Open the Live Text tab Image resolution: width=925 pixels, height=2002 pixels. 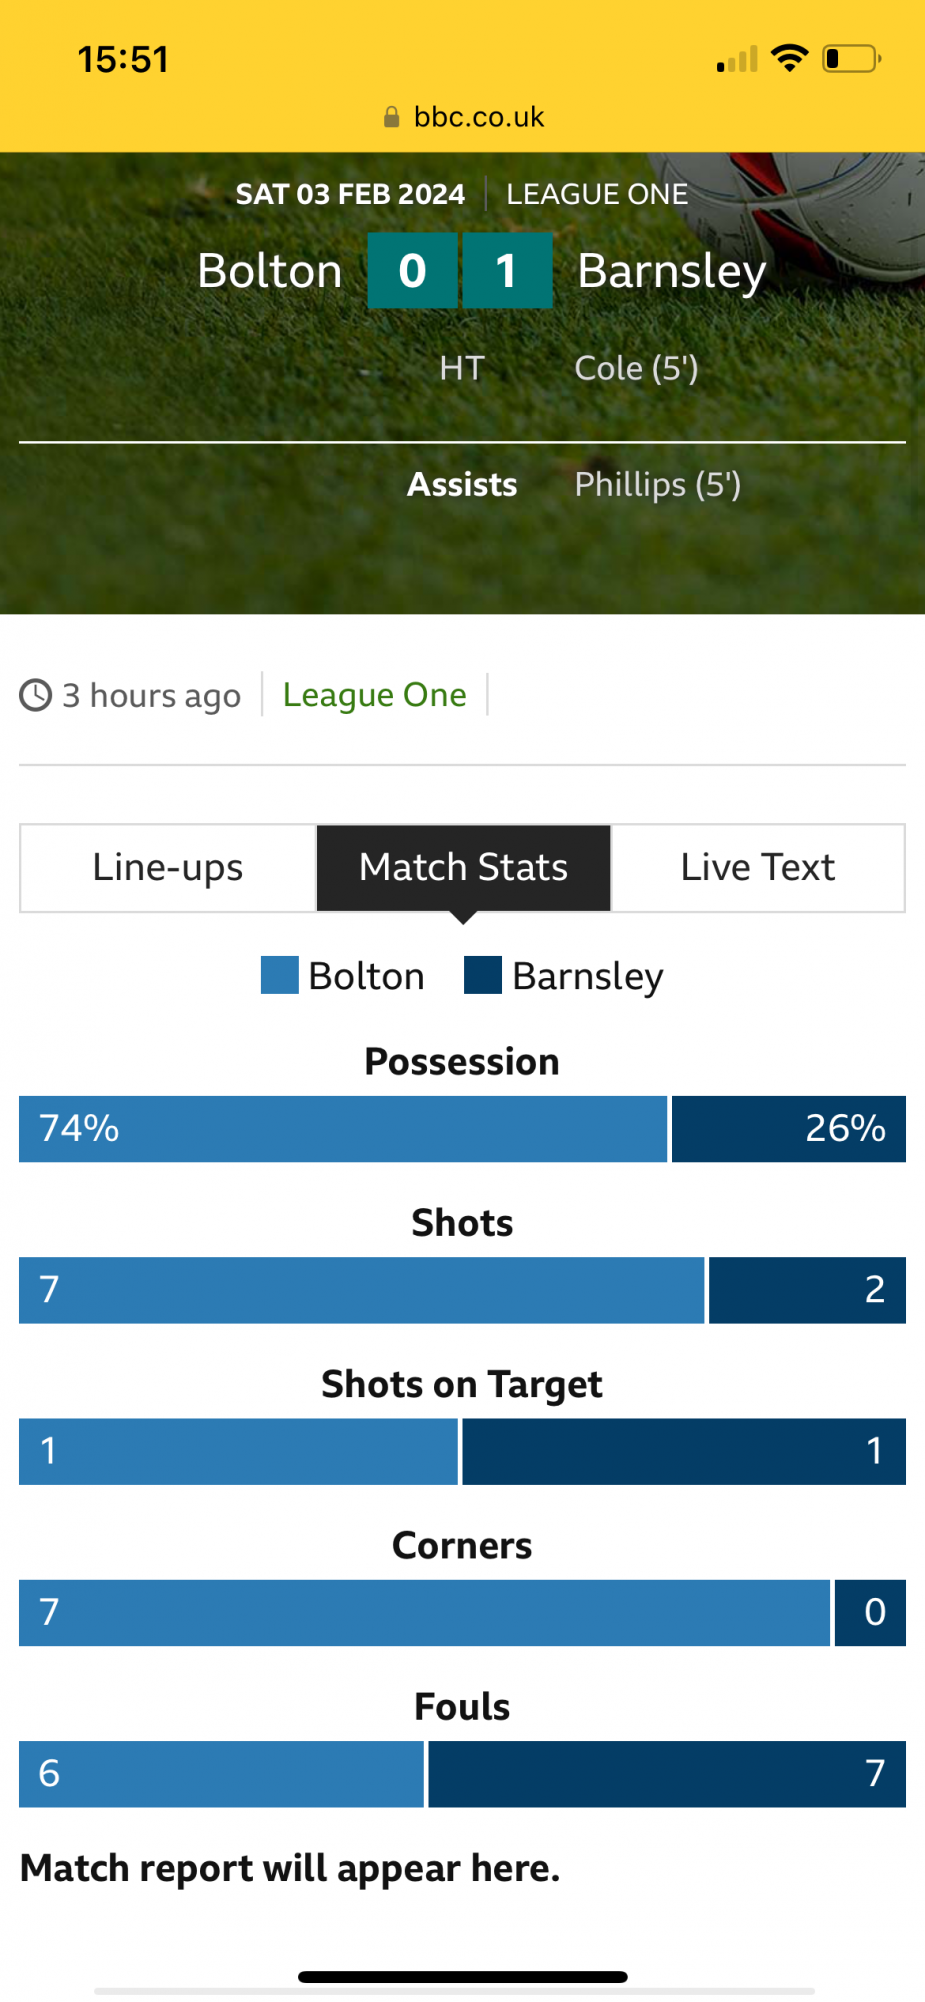tap(758, 868)
